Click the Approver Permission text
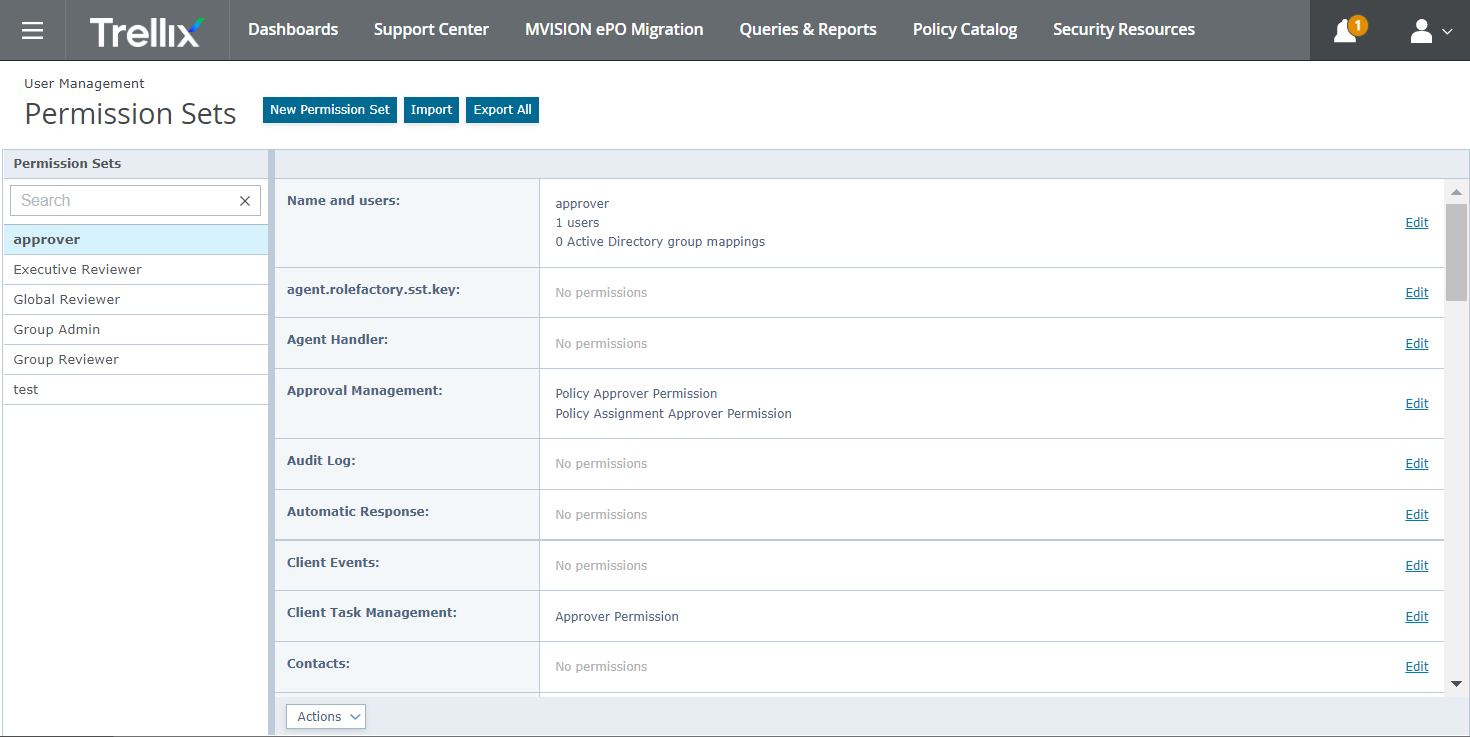 click(x=617, y=617)
